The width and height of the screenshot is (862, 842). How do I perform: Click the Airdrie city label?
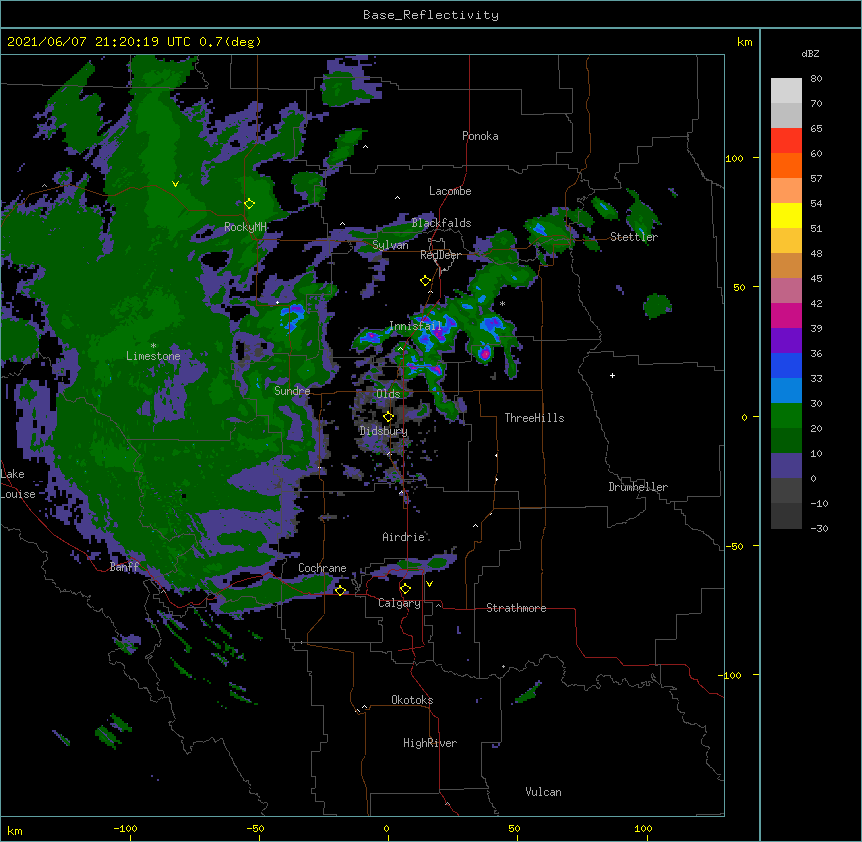[x=404, y=537]
